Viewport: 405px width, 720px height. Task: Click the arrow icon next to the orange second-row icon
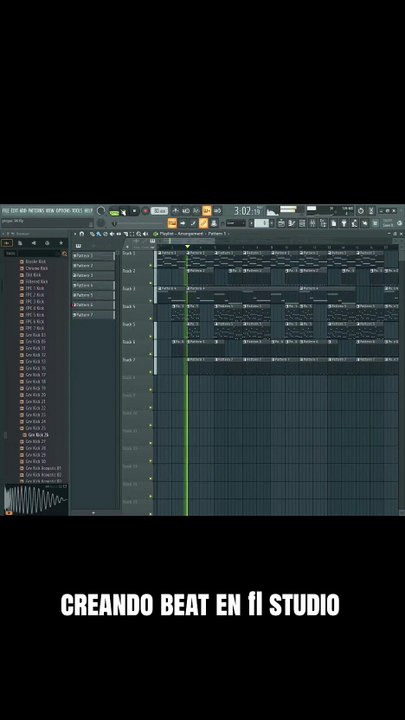pyautogui.click(x=183, y=223)
